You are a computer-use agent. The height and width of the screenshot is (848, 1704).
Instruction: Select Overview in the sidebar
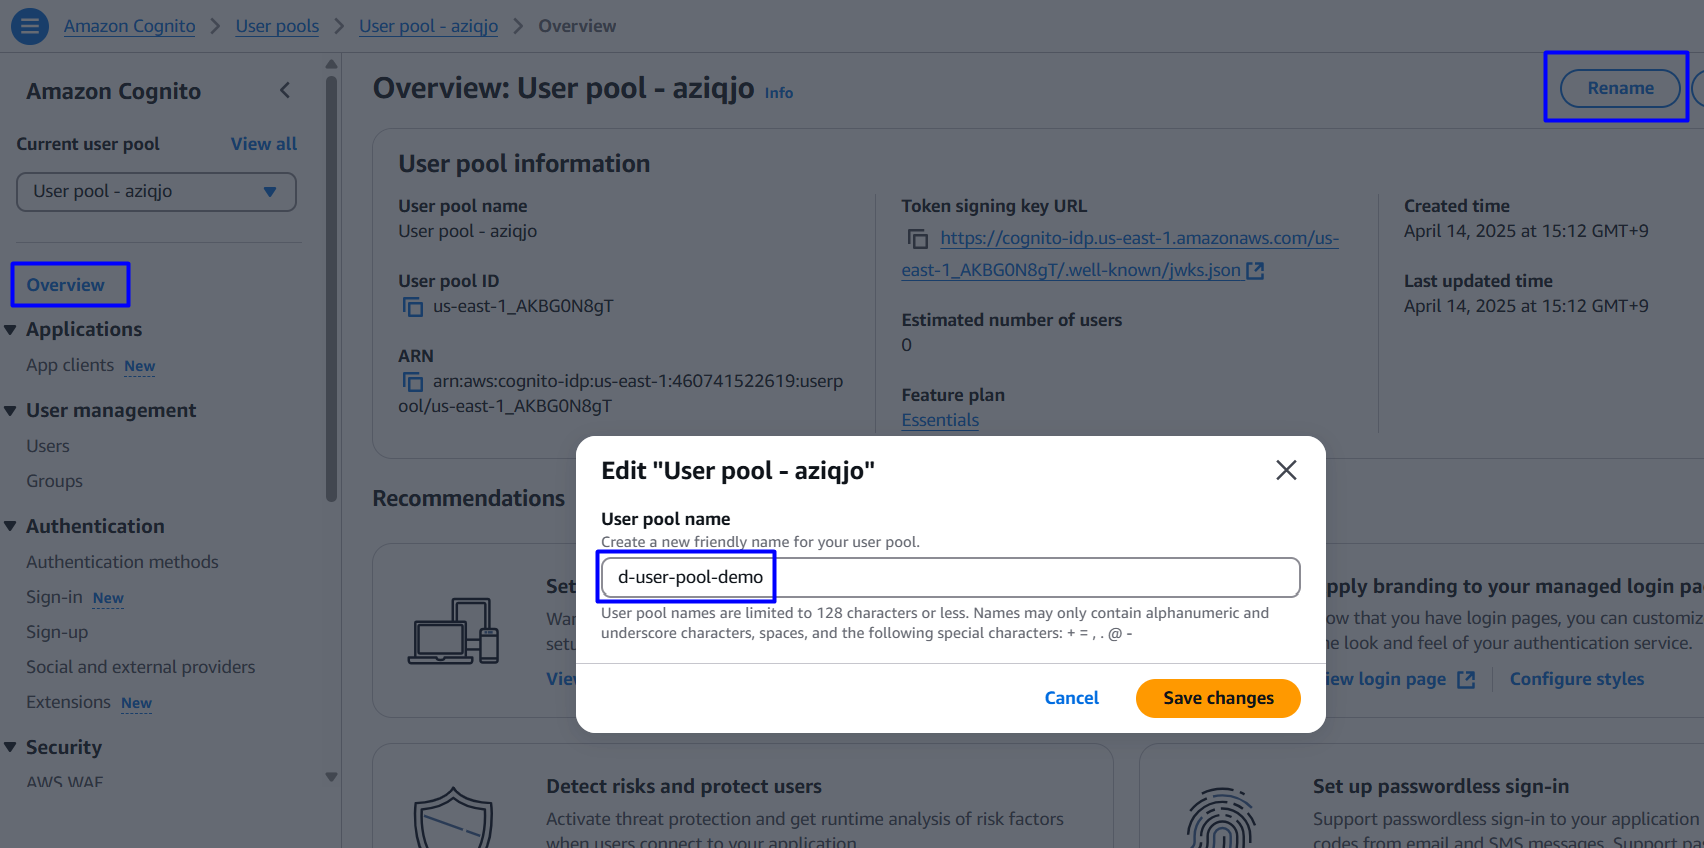66,285
